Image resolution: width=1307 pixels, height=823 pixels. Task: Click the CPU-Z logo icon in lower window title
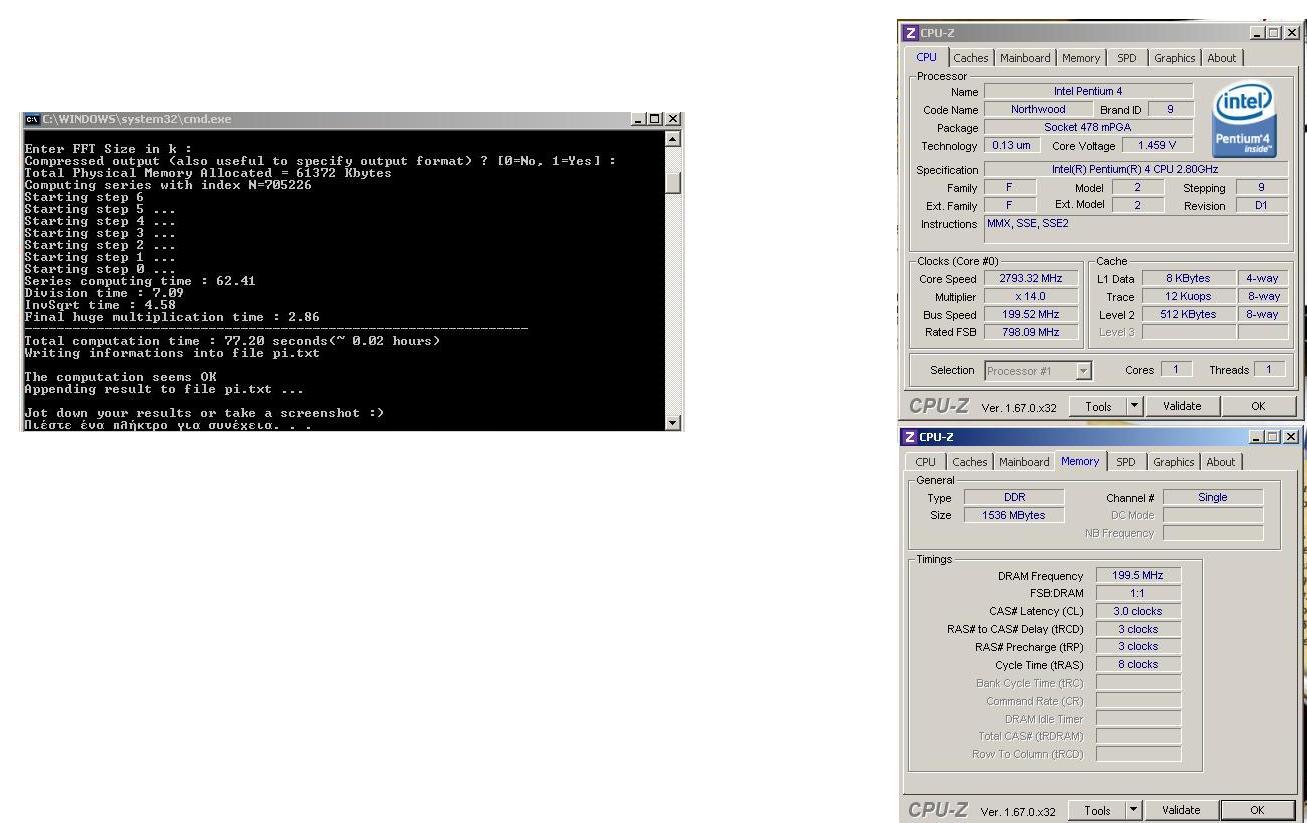[910, 437]
